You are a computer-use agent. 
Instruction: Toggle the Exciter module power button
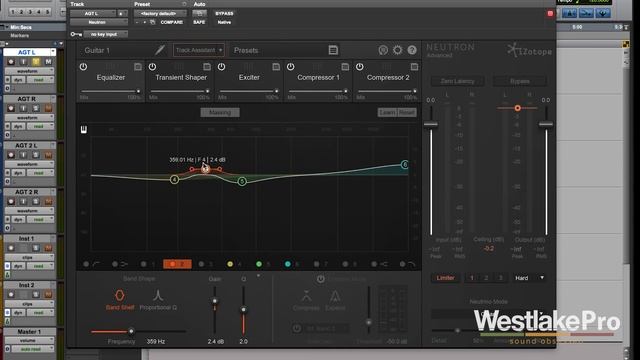[x=221, y=67]
